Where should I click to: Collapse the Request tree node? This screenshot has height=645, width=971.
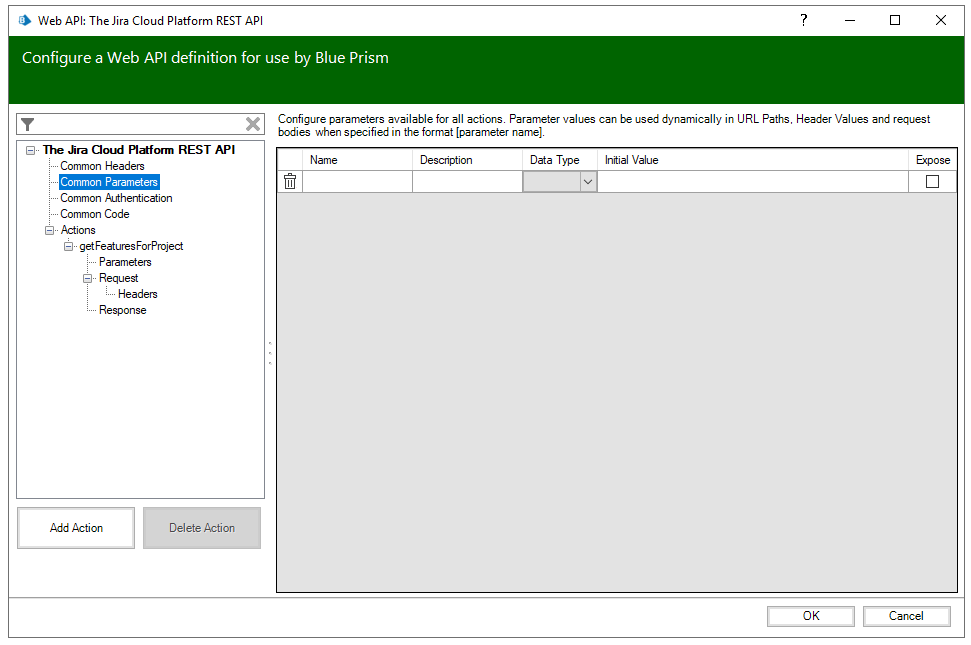[x=87, y=278]
